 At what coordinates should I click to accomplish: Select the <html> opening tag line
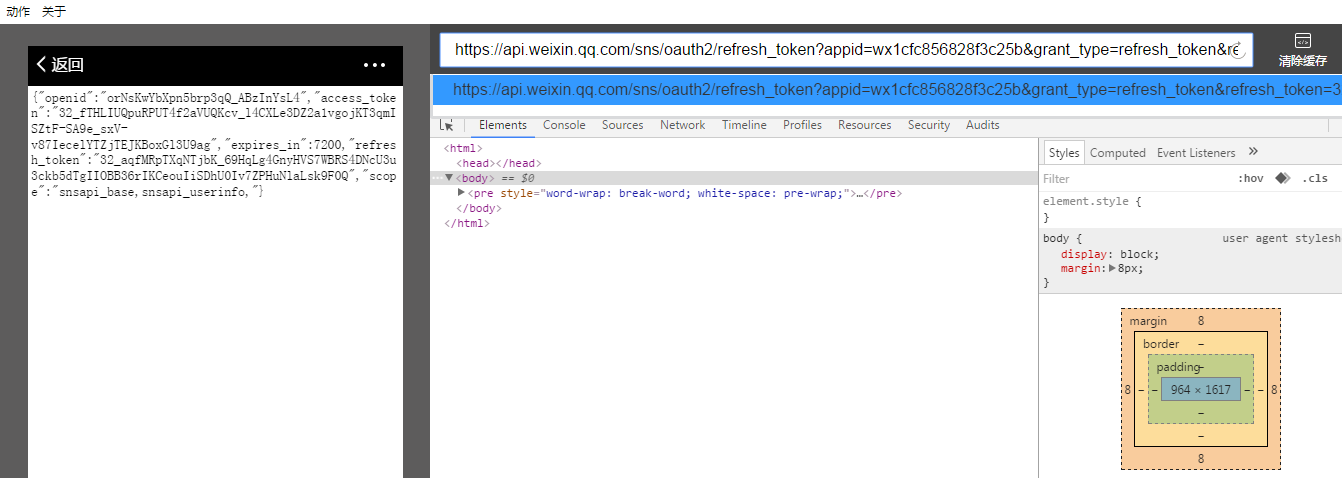(x=463, y=148)
